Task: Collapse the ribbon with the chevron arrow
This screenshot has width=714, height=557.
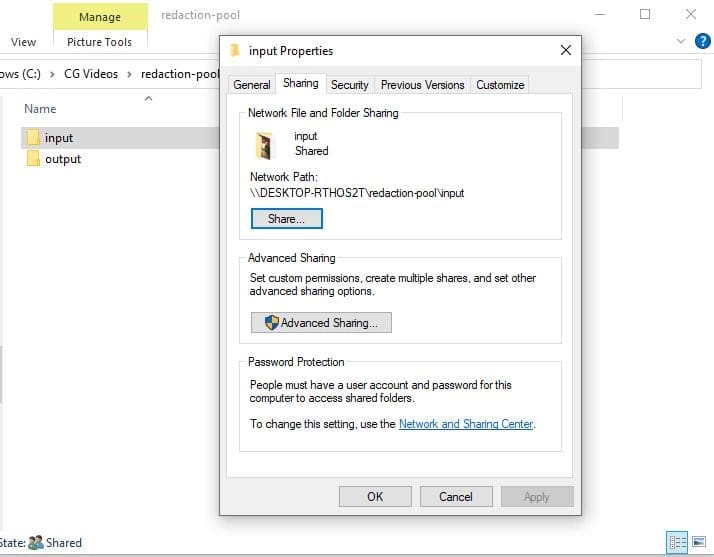Action: pos(681,41)
